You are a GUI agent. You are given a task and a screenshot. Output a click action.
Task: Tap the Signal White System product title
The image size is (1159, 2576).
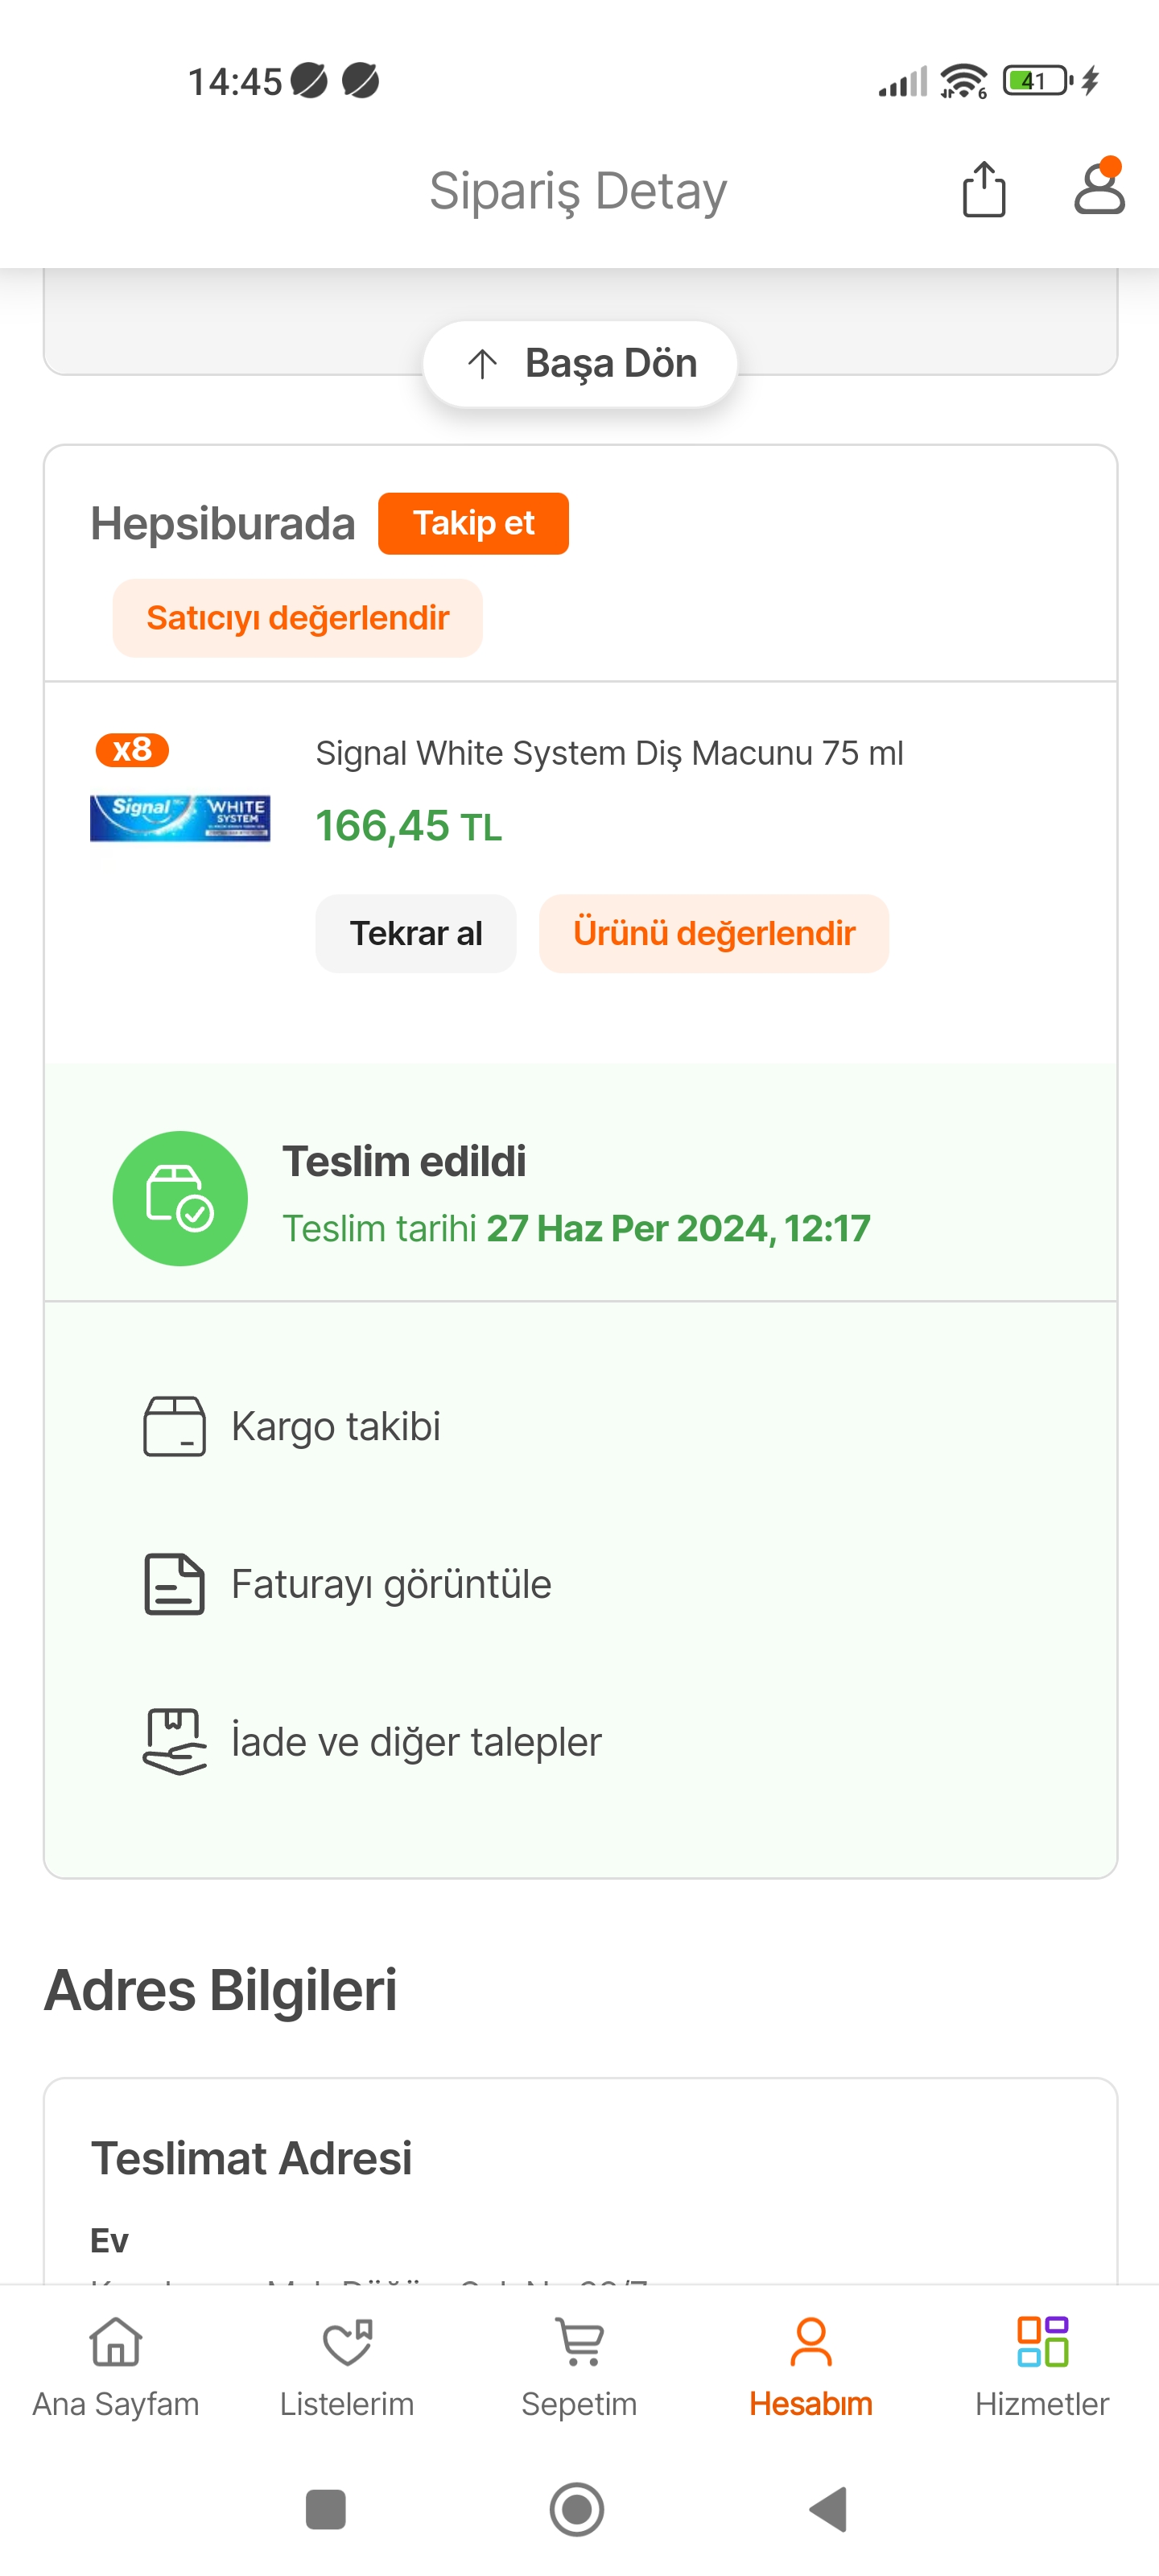tap(609, 753)
